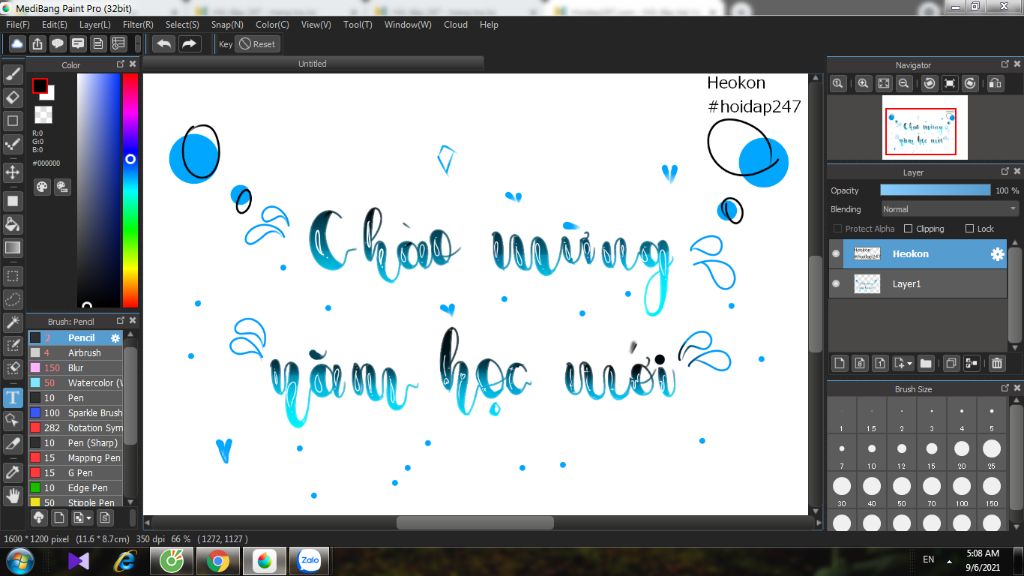Add a layer folder

(925, 364)
